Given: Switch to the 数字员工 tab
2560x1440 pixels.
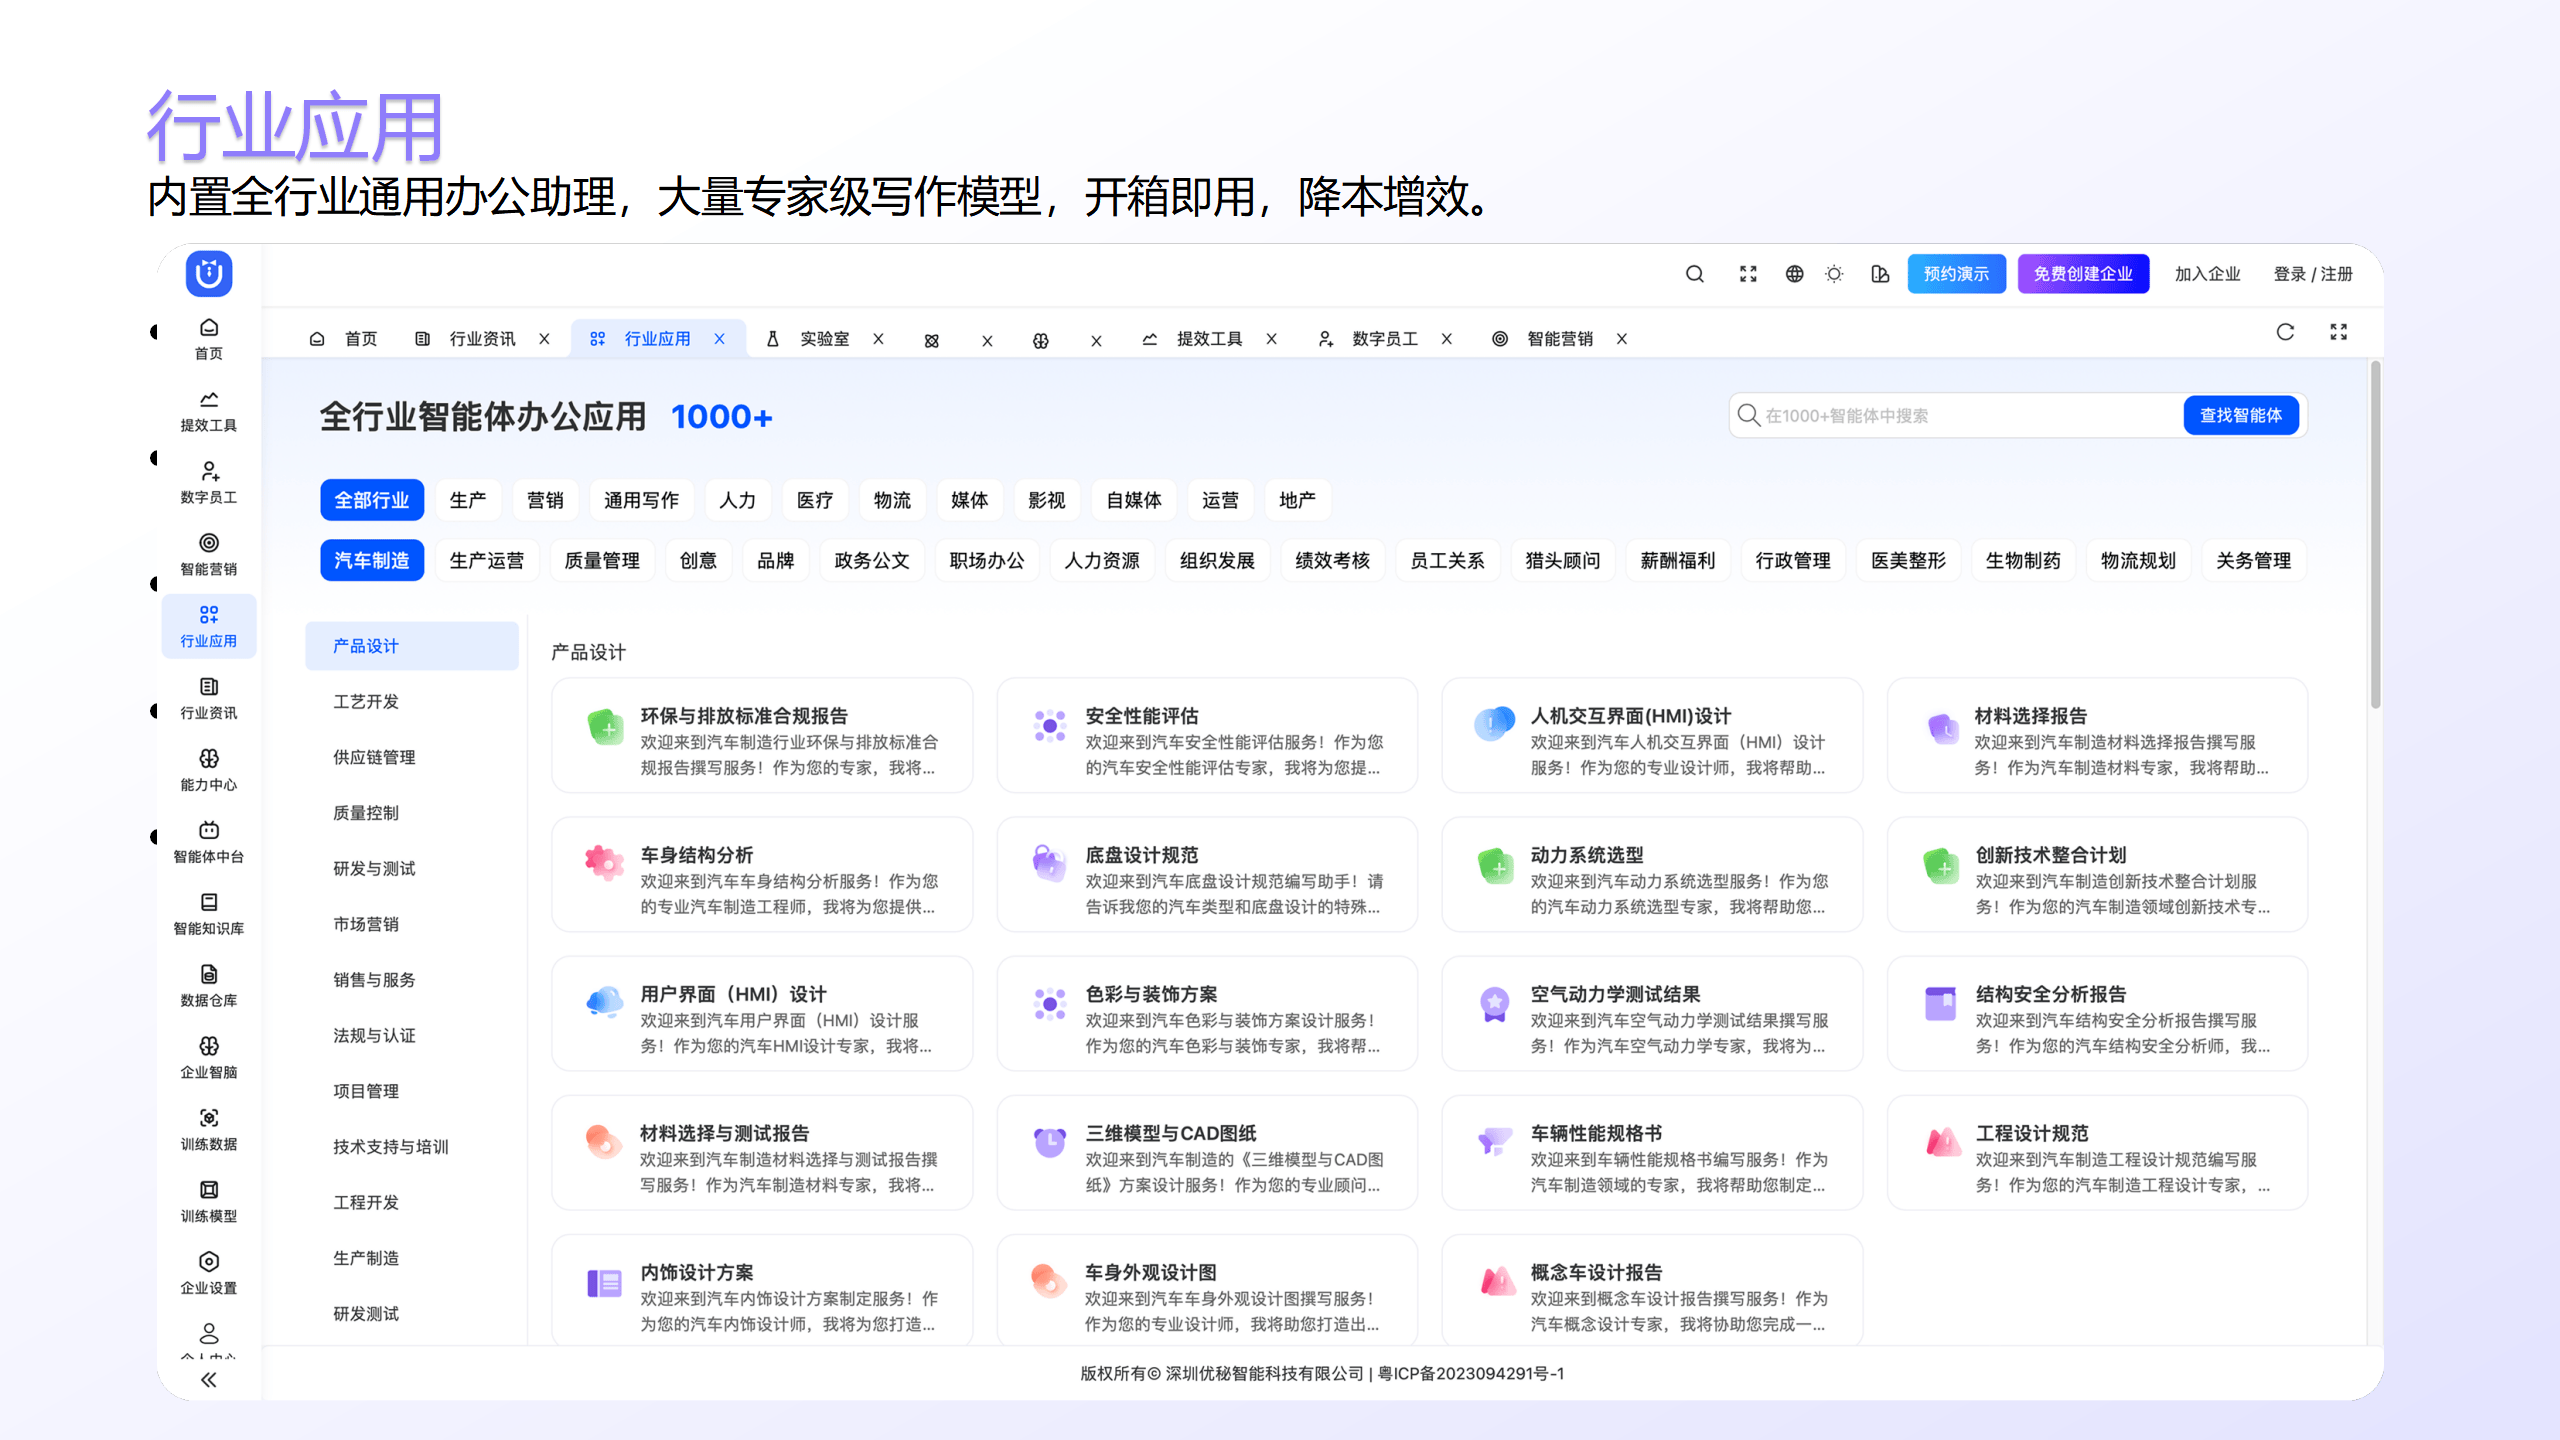Looking at the screenshot, I should coord(1384,339).
